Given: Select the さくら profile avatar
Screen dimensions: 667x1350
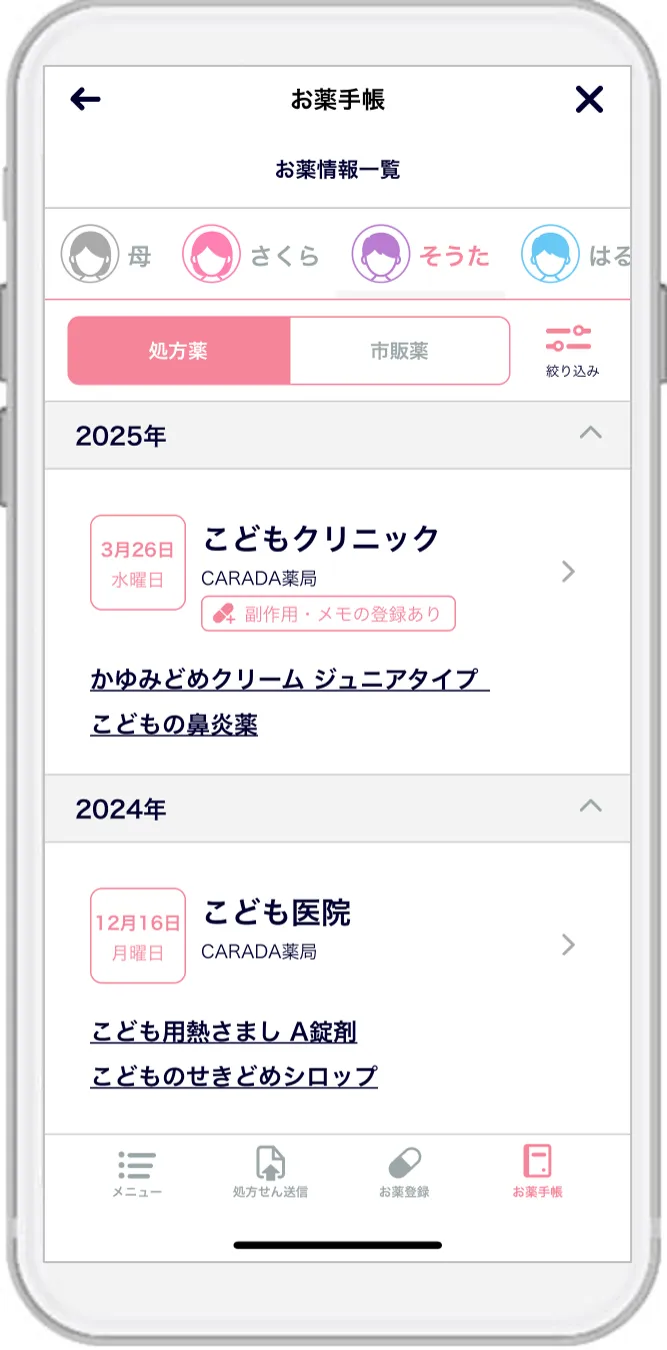Looking at the screenshot, I should 211,254.
